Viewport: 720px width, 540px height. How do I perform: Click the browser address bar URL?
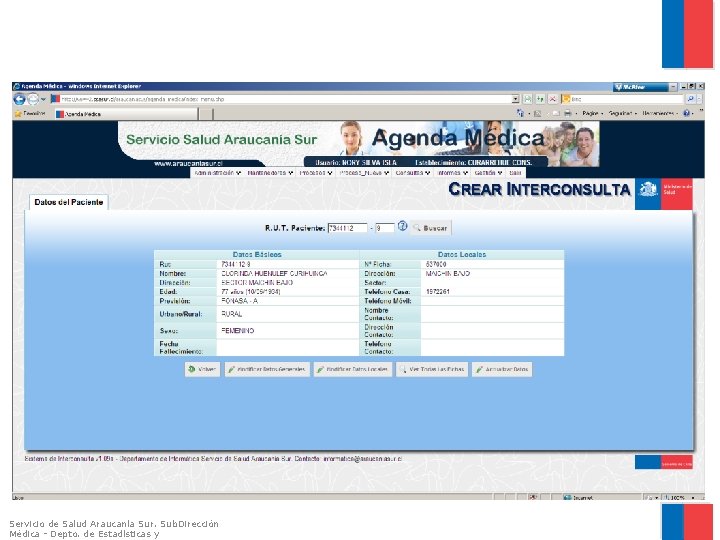pyautogui.click(x=285, y=99)
